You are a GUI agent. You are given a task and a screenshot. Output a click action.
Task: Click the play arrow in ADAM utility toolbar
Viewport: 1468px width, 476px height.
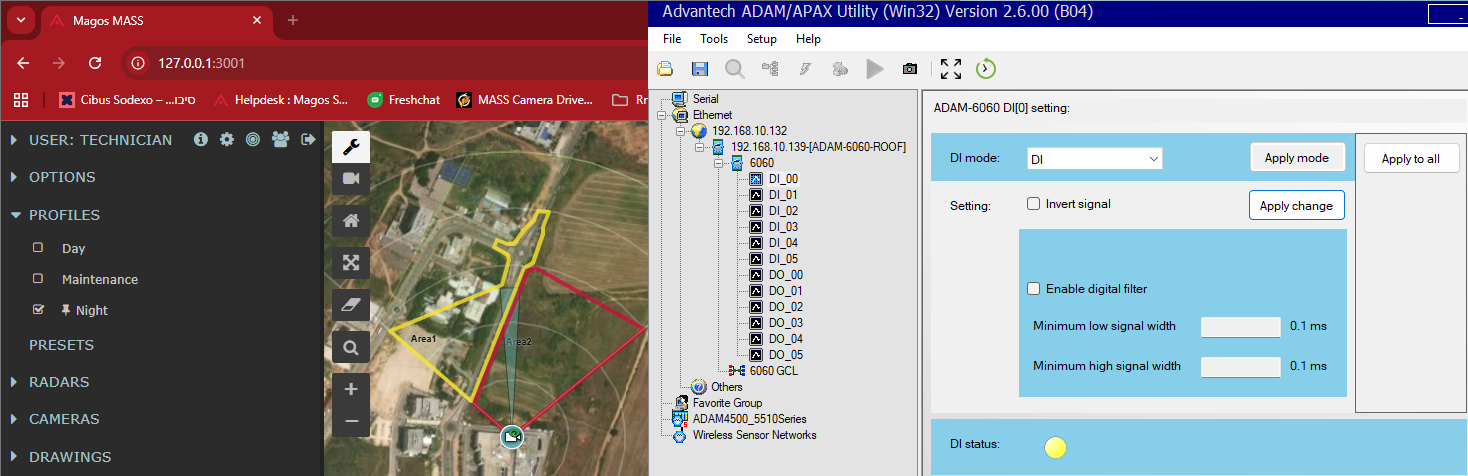875,69
